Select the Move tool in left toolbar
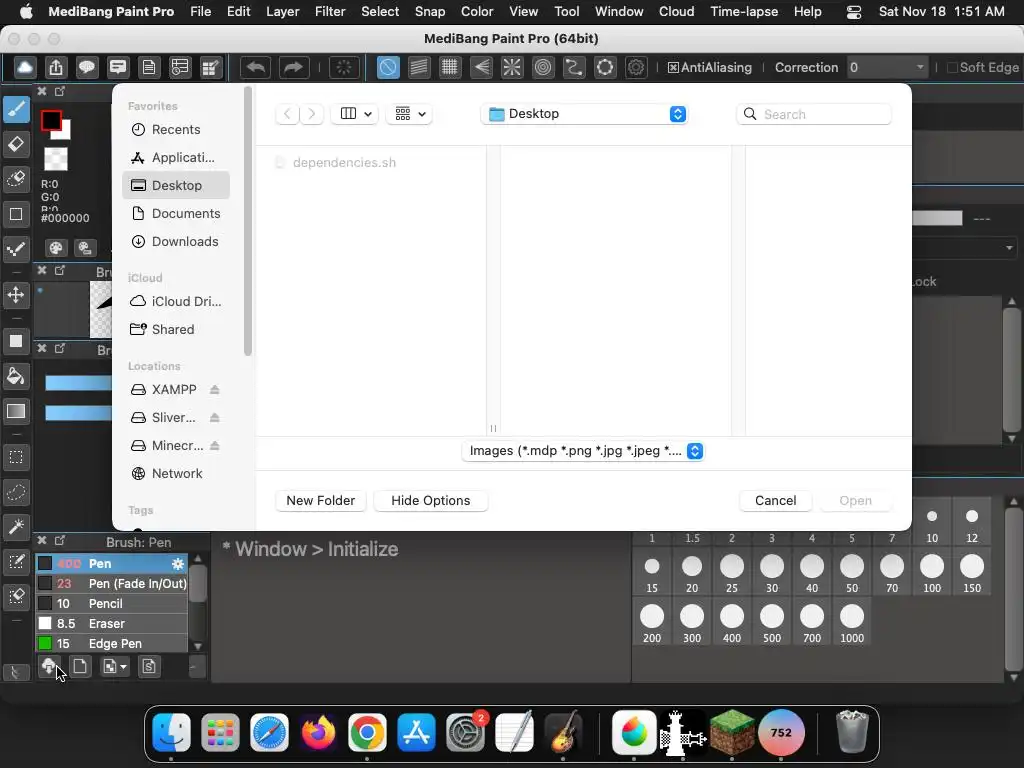The height and width of the screenshot is (768, 1024). [x=16, y=295]
